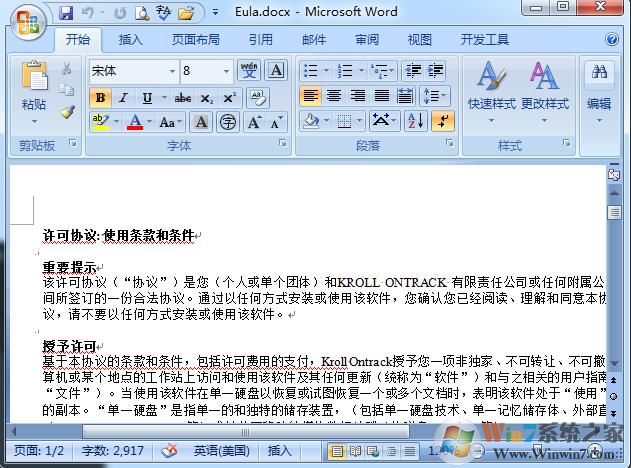
Task: Switch to Draft view icon in status bar
Action: pyautogui.click(x=410, y=451)
